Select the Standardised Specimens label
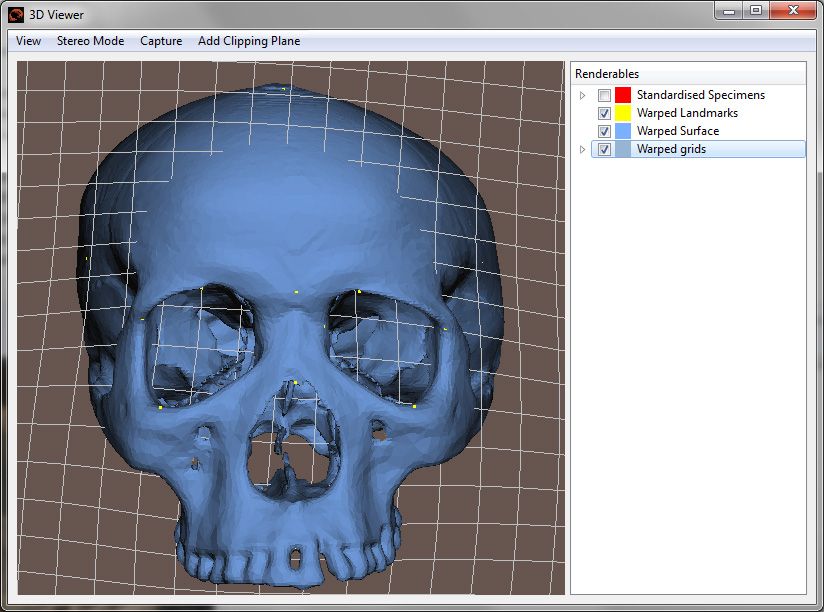This screenshot has height=612, width=824. tap(701, 95)
